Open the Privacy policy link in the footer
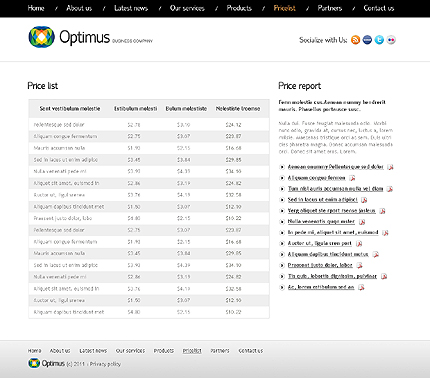430x378 pixels. (105, 364)
